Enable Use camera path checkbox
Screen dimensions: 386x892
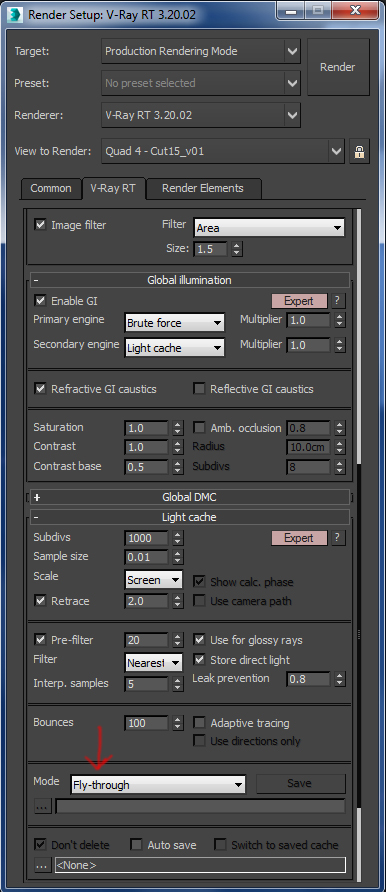(x=199, y=601)
